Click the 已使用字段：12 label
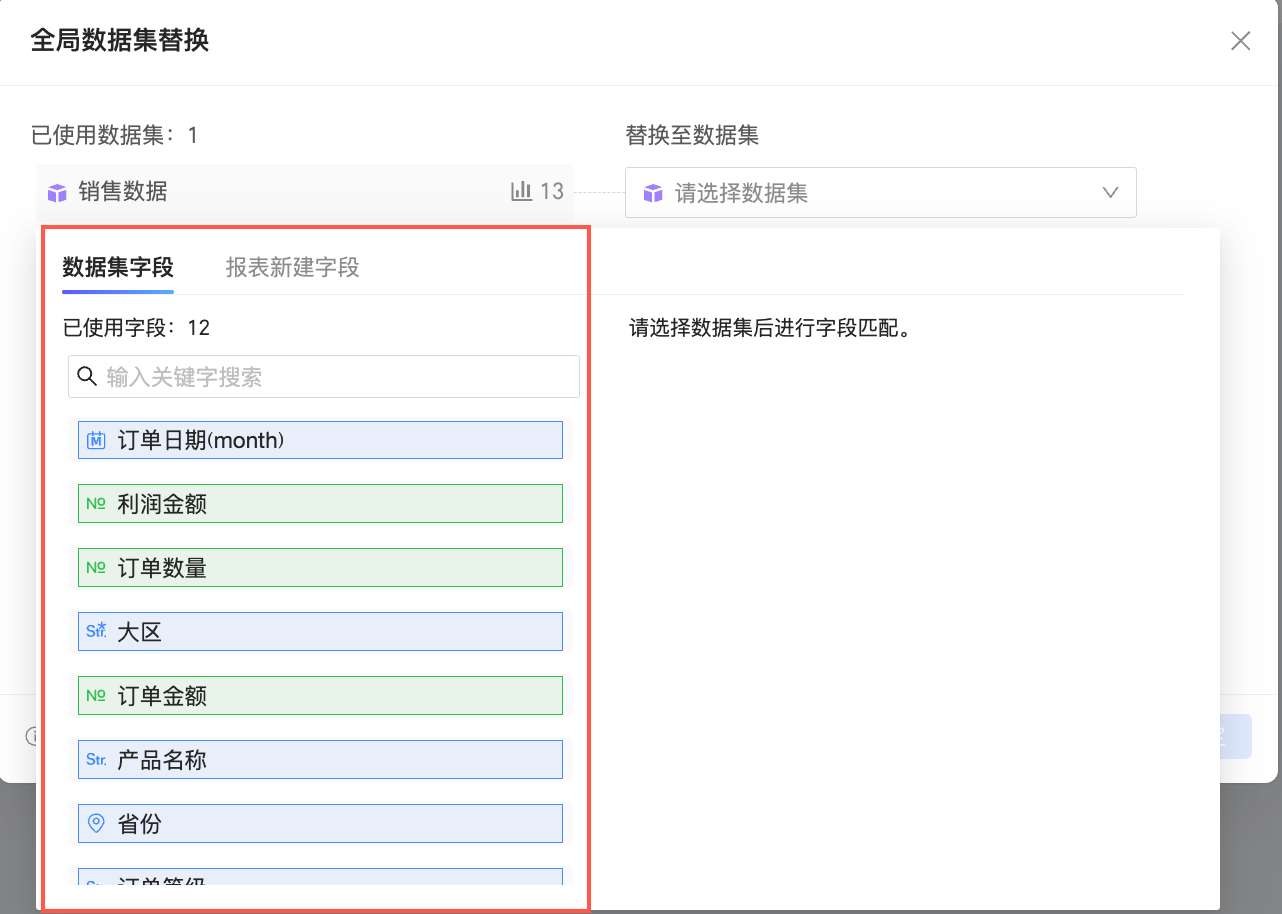This screenshot has width=1282, height=914. point(136,328)
